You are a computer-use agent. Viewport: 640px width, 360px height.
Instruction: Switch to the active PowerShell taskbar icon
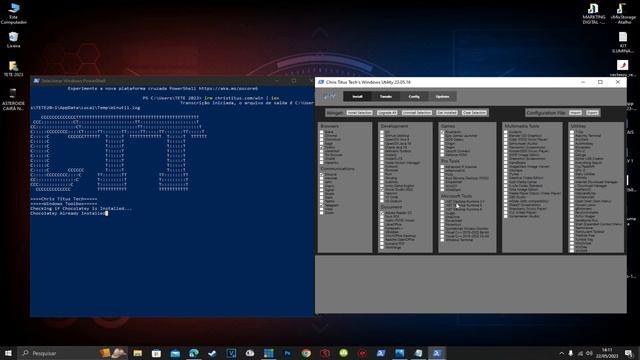coord(437,353)
